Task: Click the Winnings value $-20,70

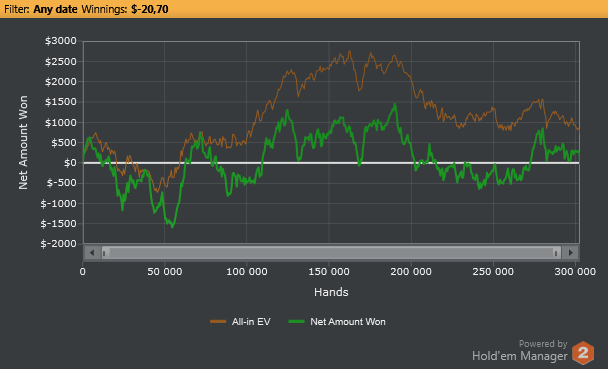Action: pyautogui.click(x=150, y=9)
